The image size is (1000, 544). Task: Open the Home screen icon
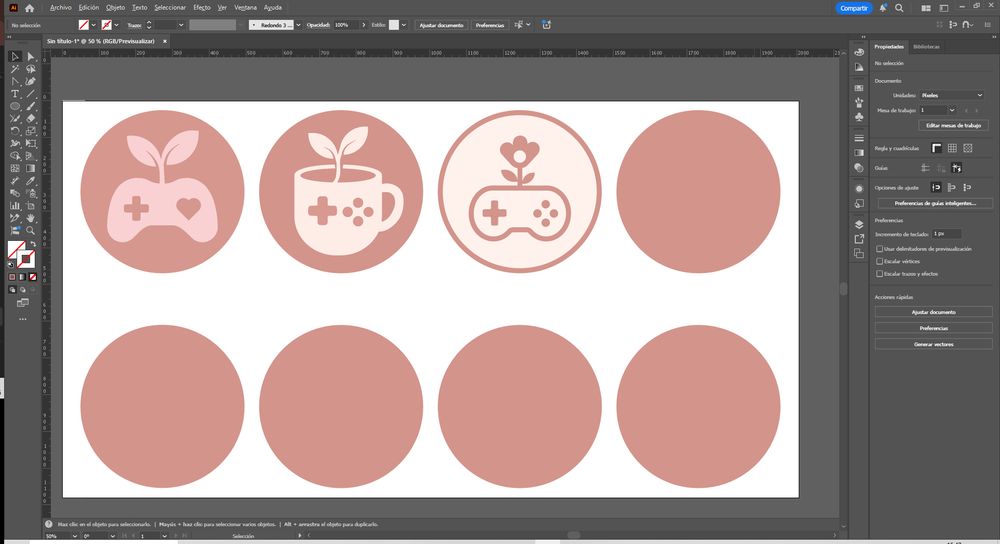click(x=29, y=8)
